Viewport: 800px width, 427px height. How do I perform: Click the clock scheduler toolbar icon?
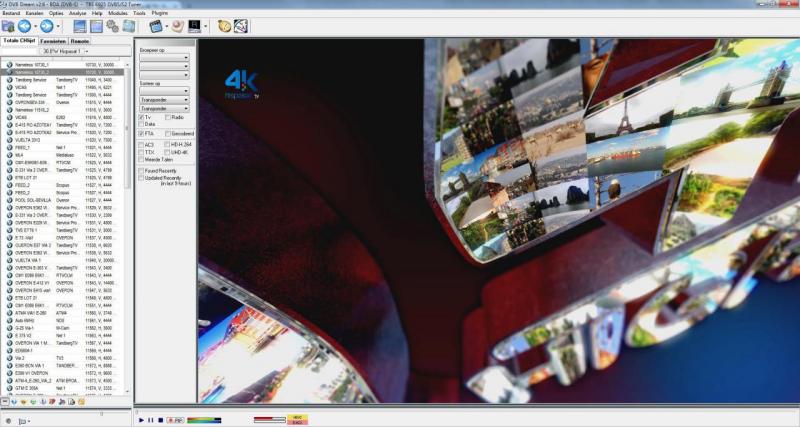226,25
